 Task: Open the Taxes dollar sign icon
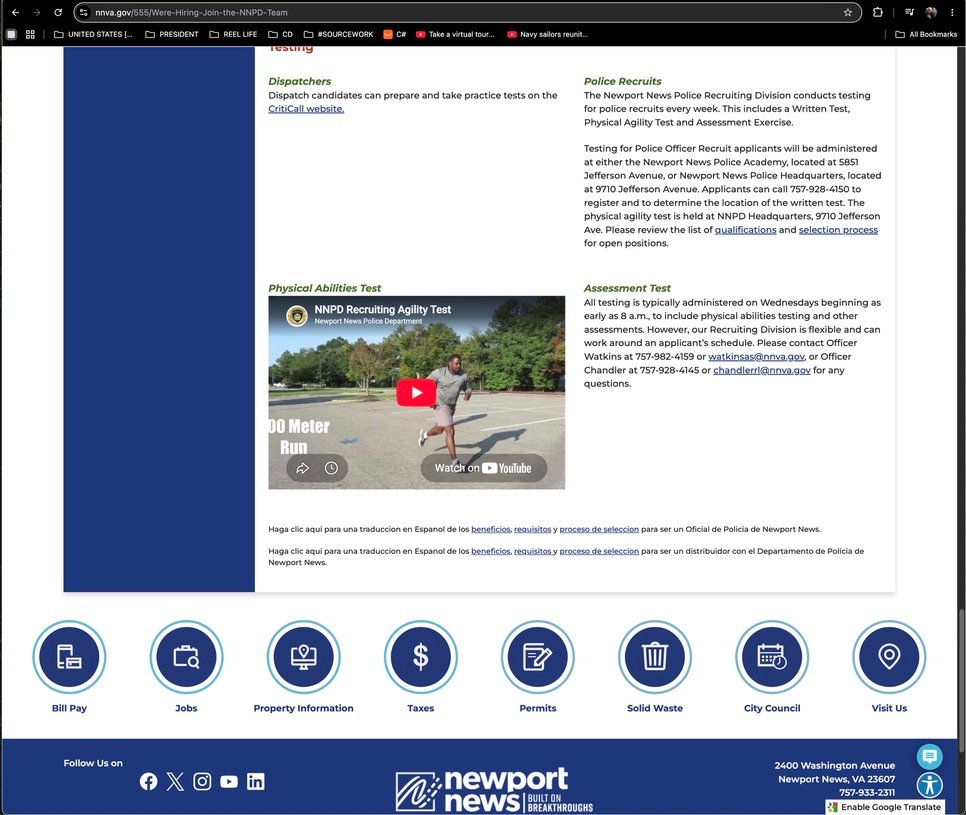(x=421, y=657)
